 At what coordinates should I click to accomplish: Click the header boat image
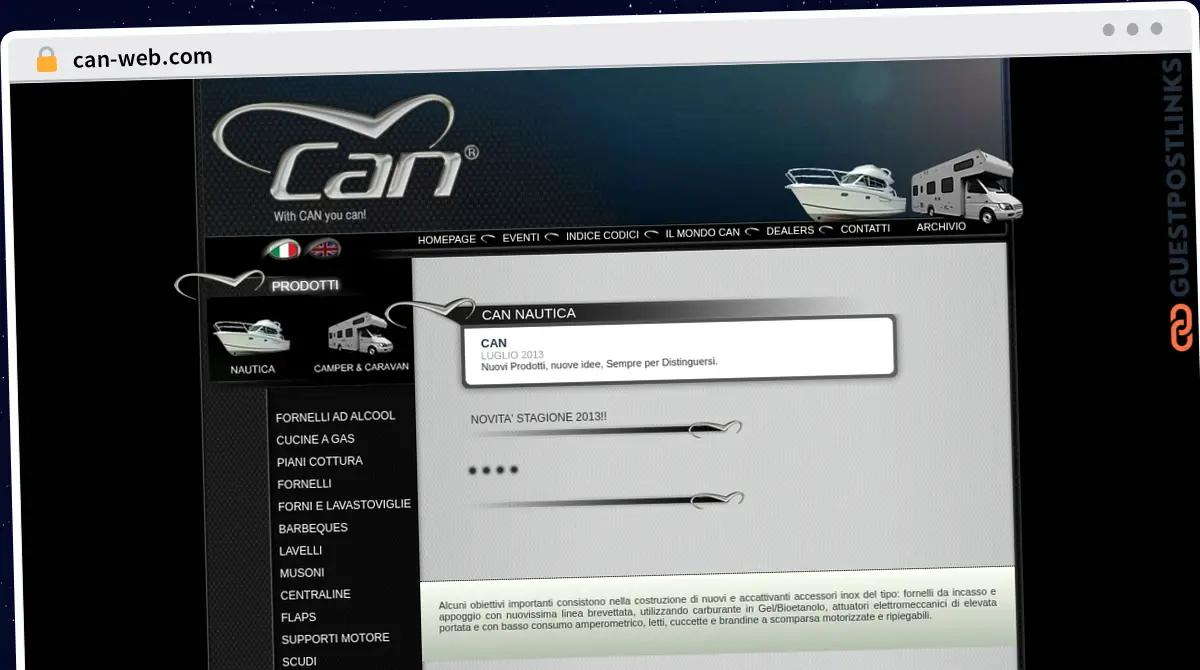click(x=844, y=192)
